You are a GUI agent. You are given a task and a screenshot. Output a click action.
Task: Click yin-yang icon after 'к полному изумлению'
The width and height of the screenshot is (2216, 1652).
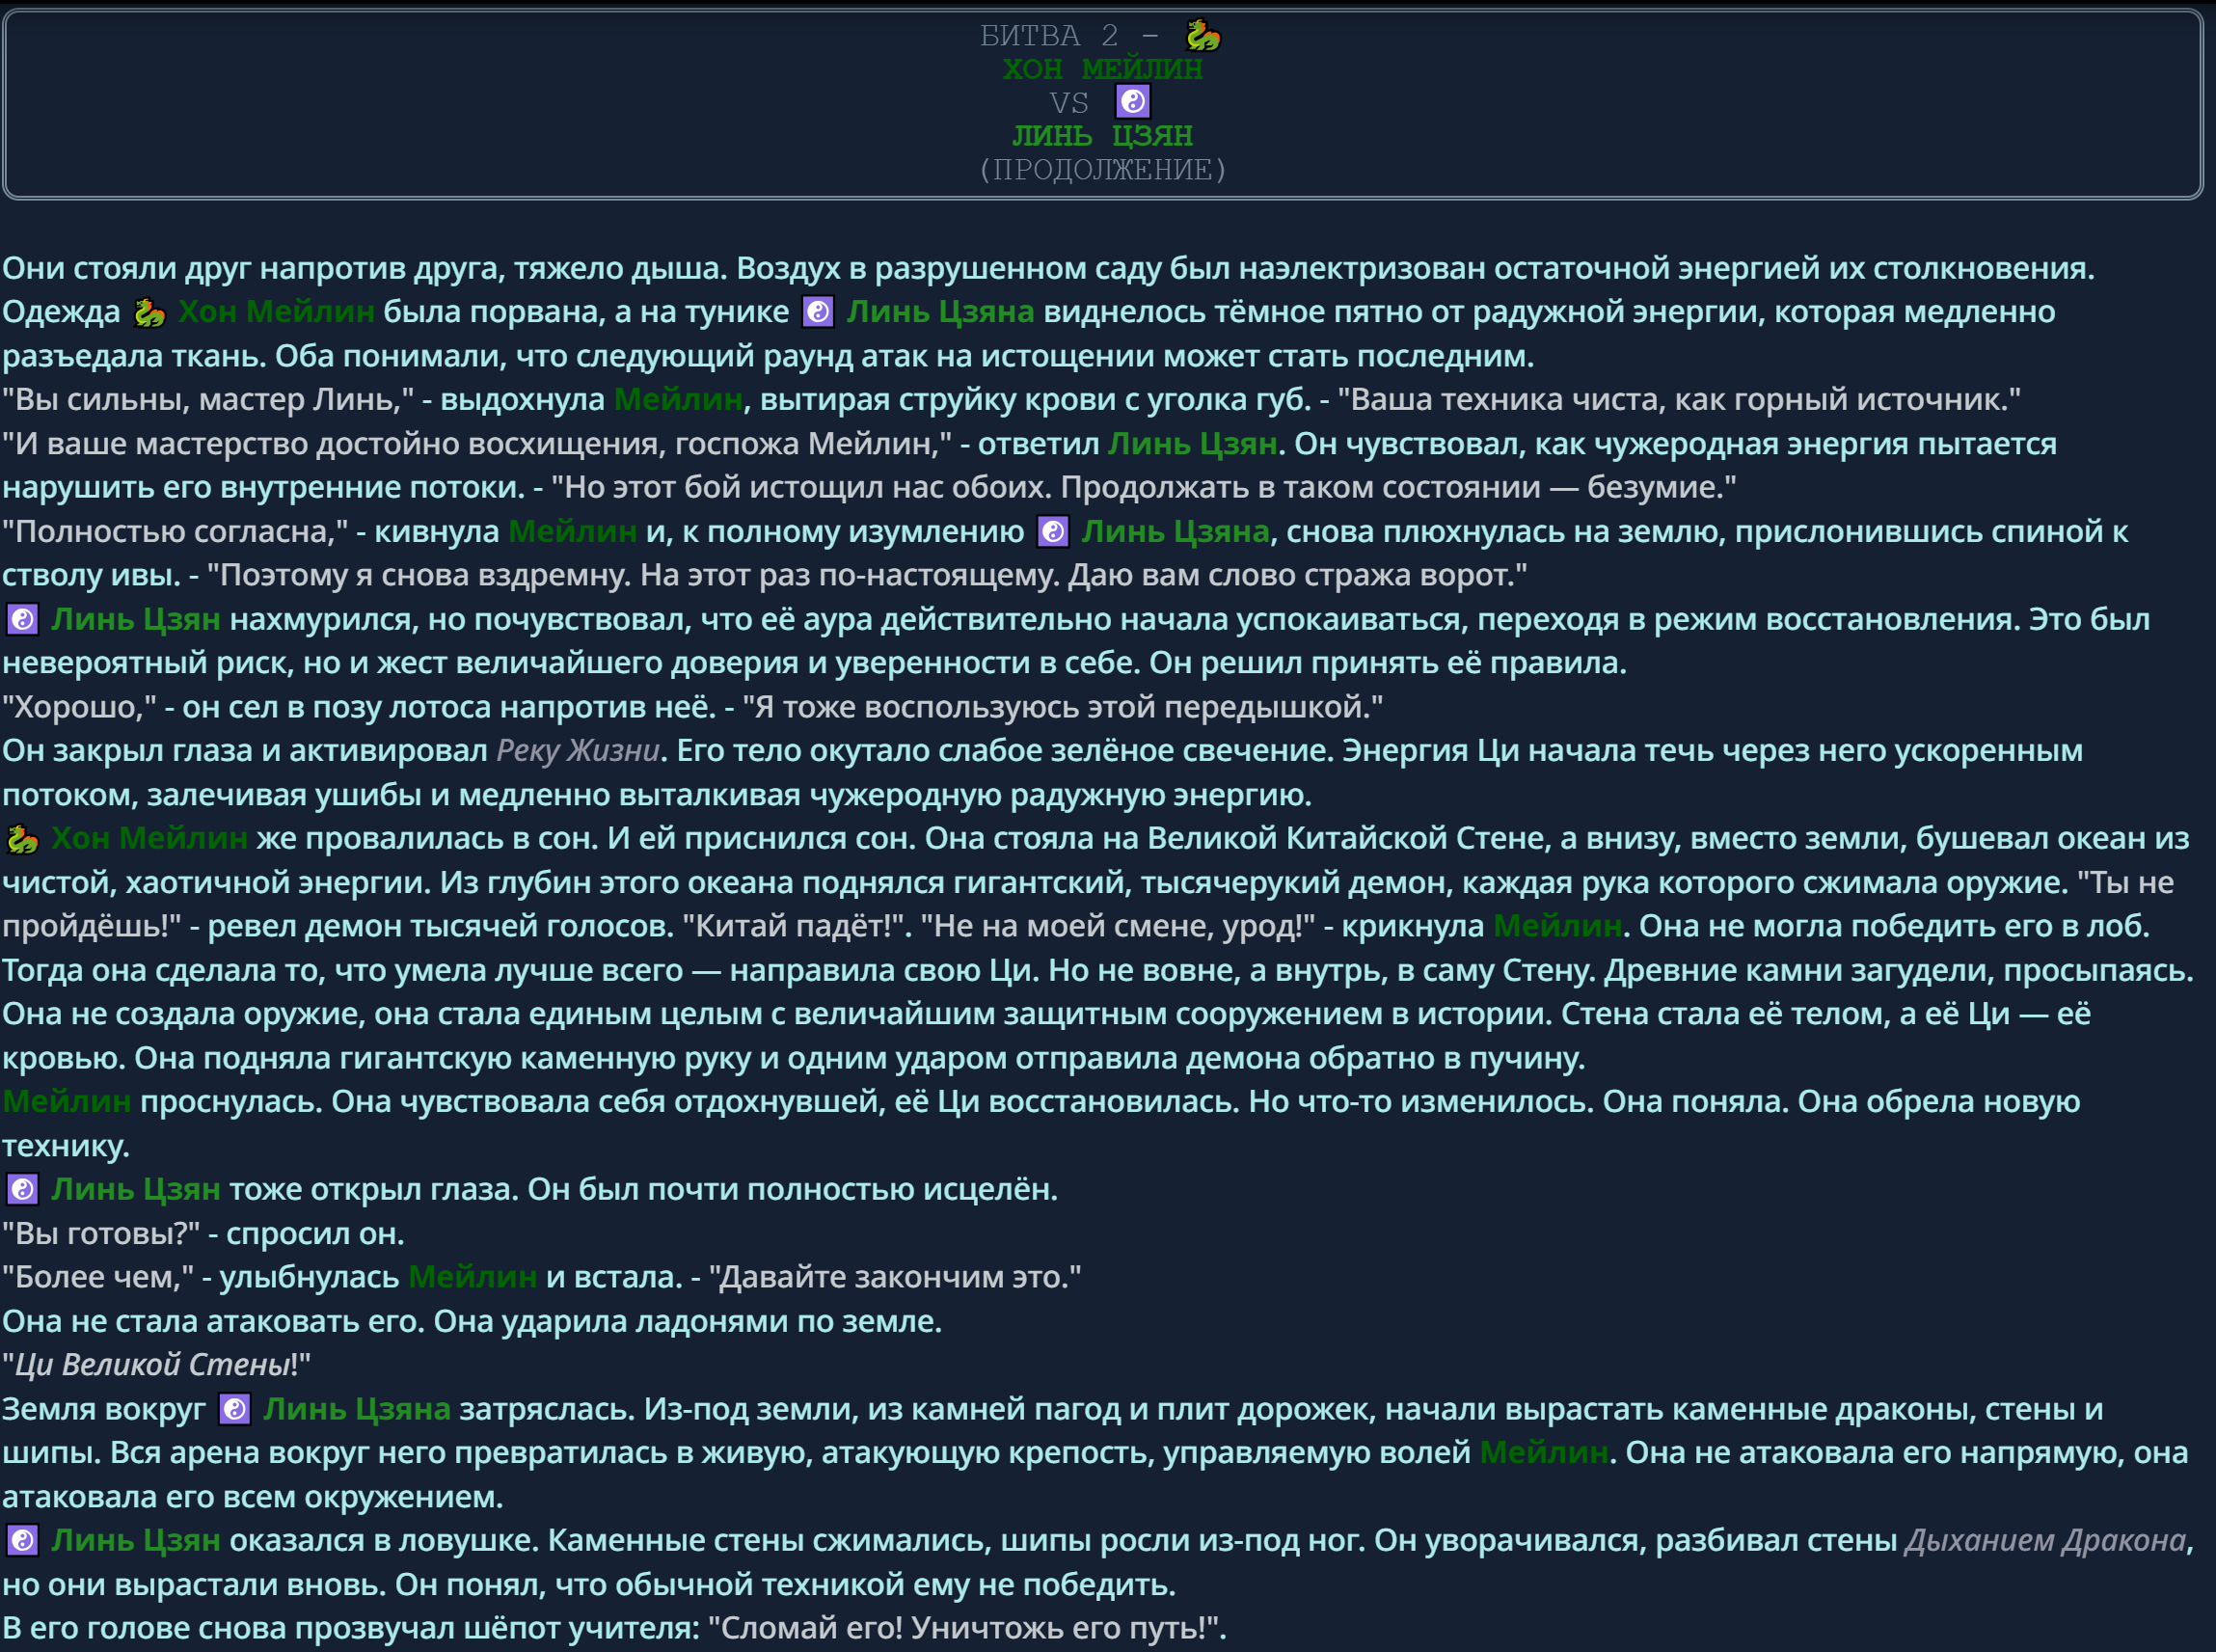(1053, 532)
